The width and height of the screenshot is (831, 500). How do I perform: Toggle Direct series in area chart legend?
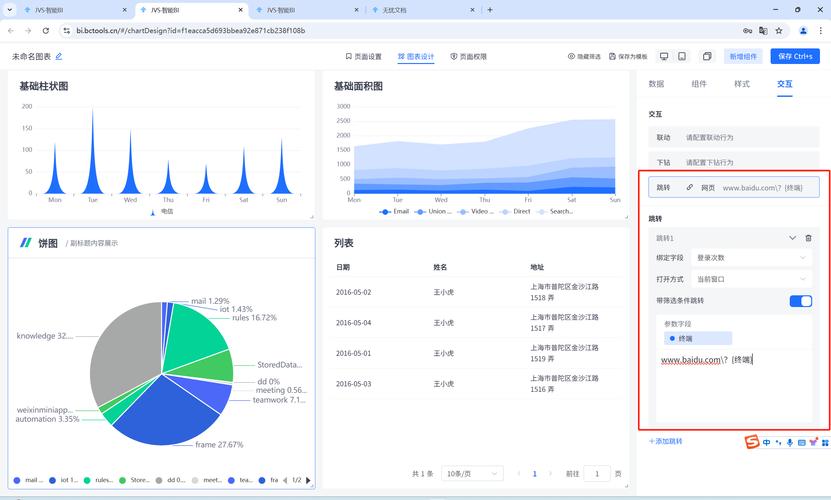[x=515, y=212]
